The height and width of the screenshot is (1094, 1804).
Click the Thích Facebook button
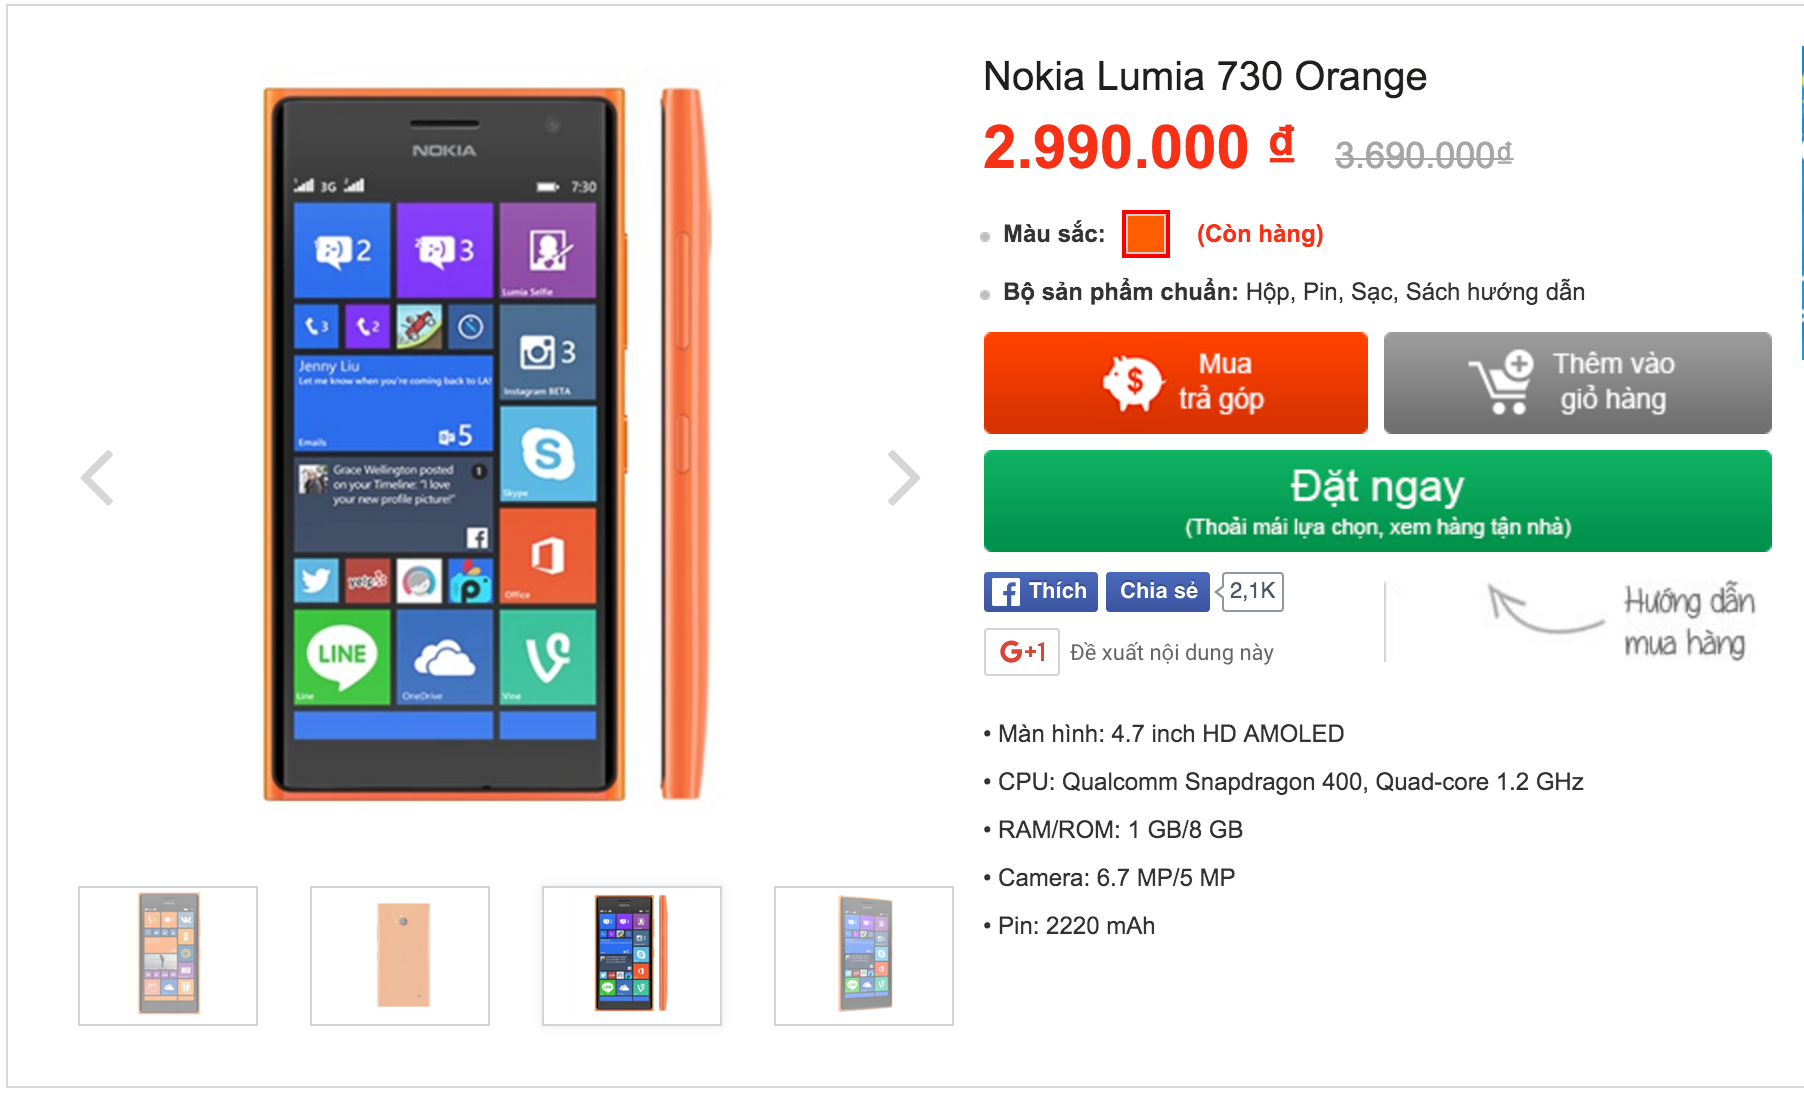[x=1040, y=591]
